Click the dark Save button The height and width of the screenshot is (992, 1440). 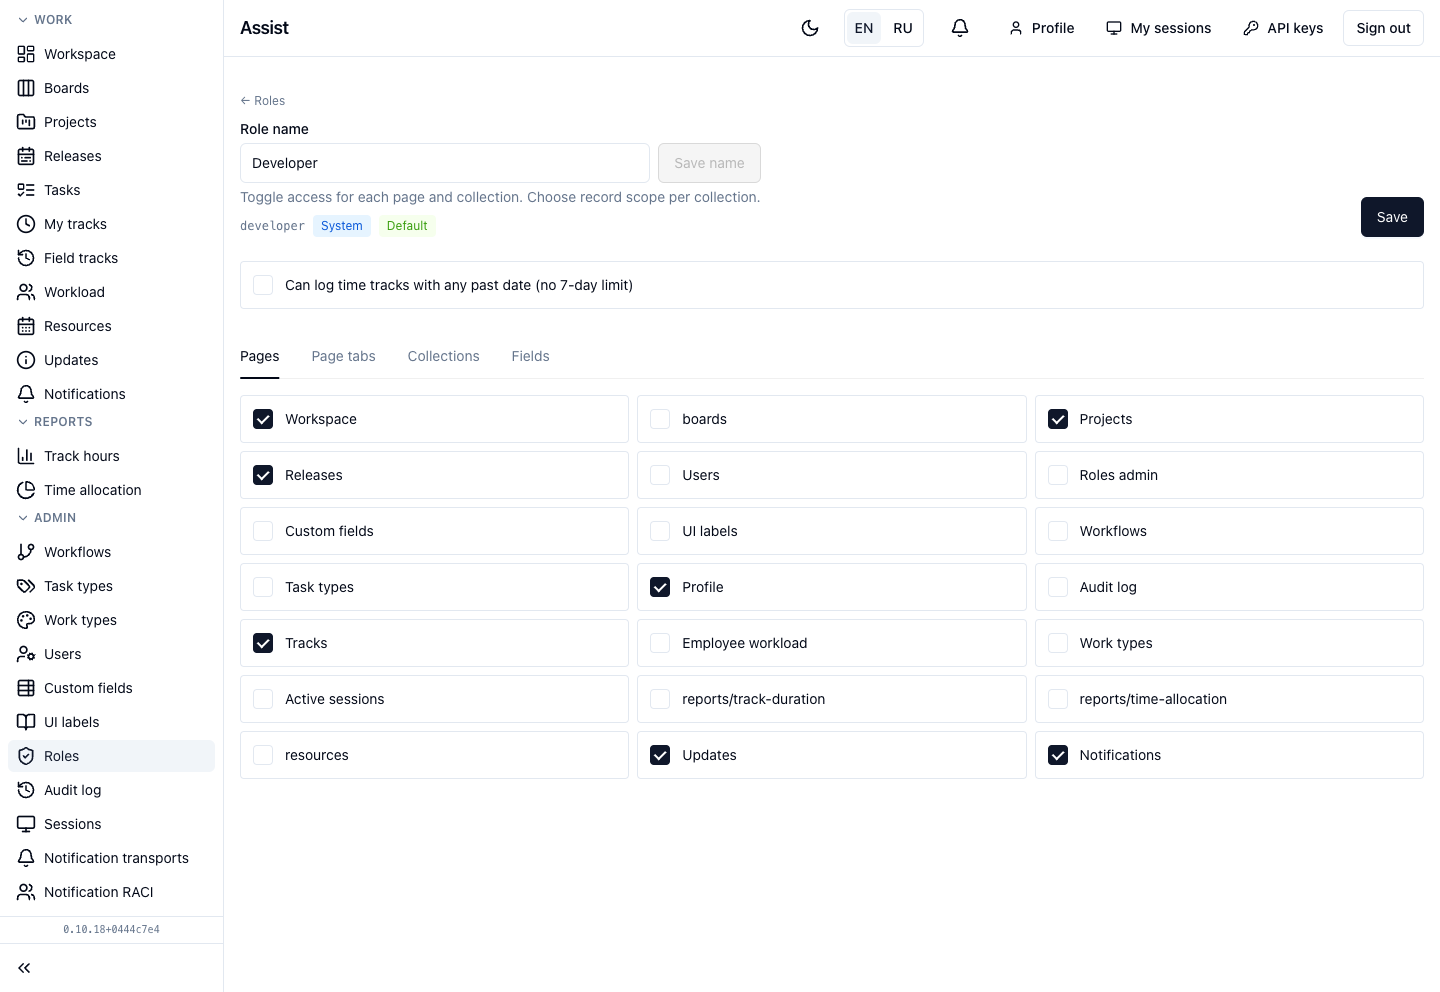pyautogui.click(x=1392, y=217)
